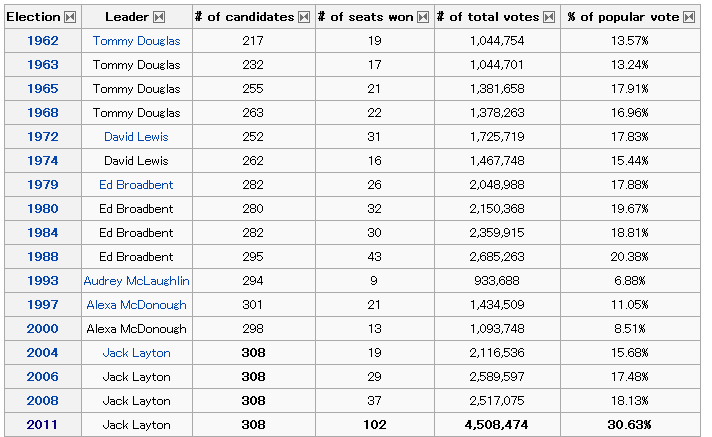Image resolution: width=712 pixels, height=437 pixels.
Task: Select the 4,508,474 total votes cell
Action: click(x=497, y=425)
